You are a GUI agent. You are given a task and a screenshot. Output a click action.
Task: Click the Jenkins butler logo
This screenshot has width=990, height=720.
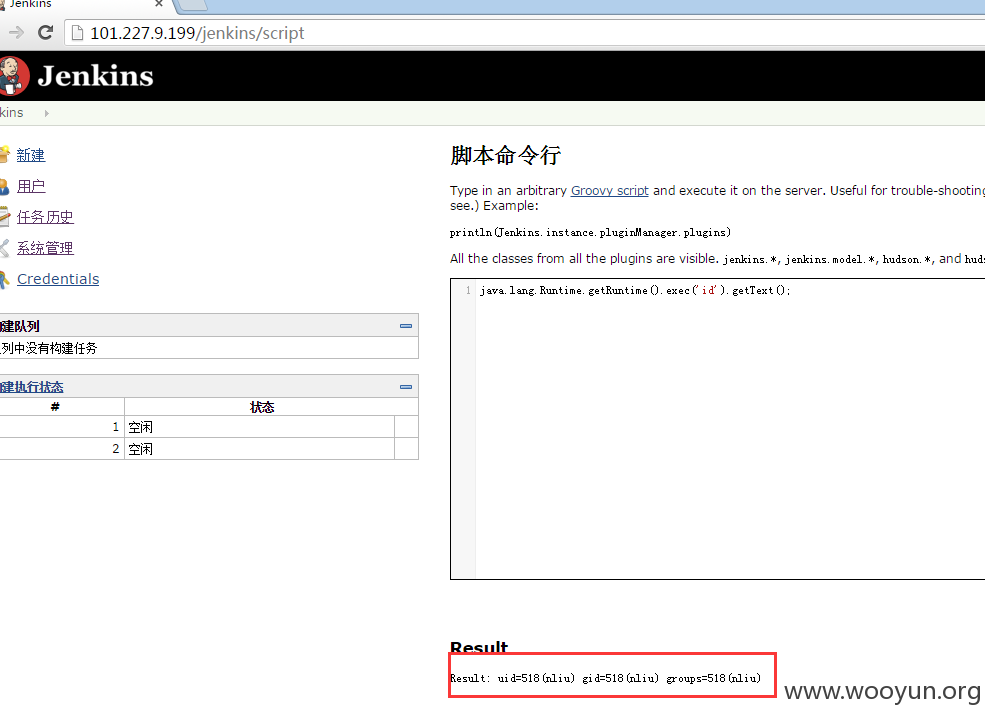tap(13, 76)
